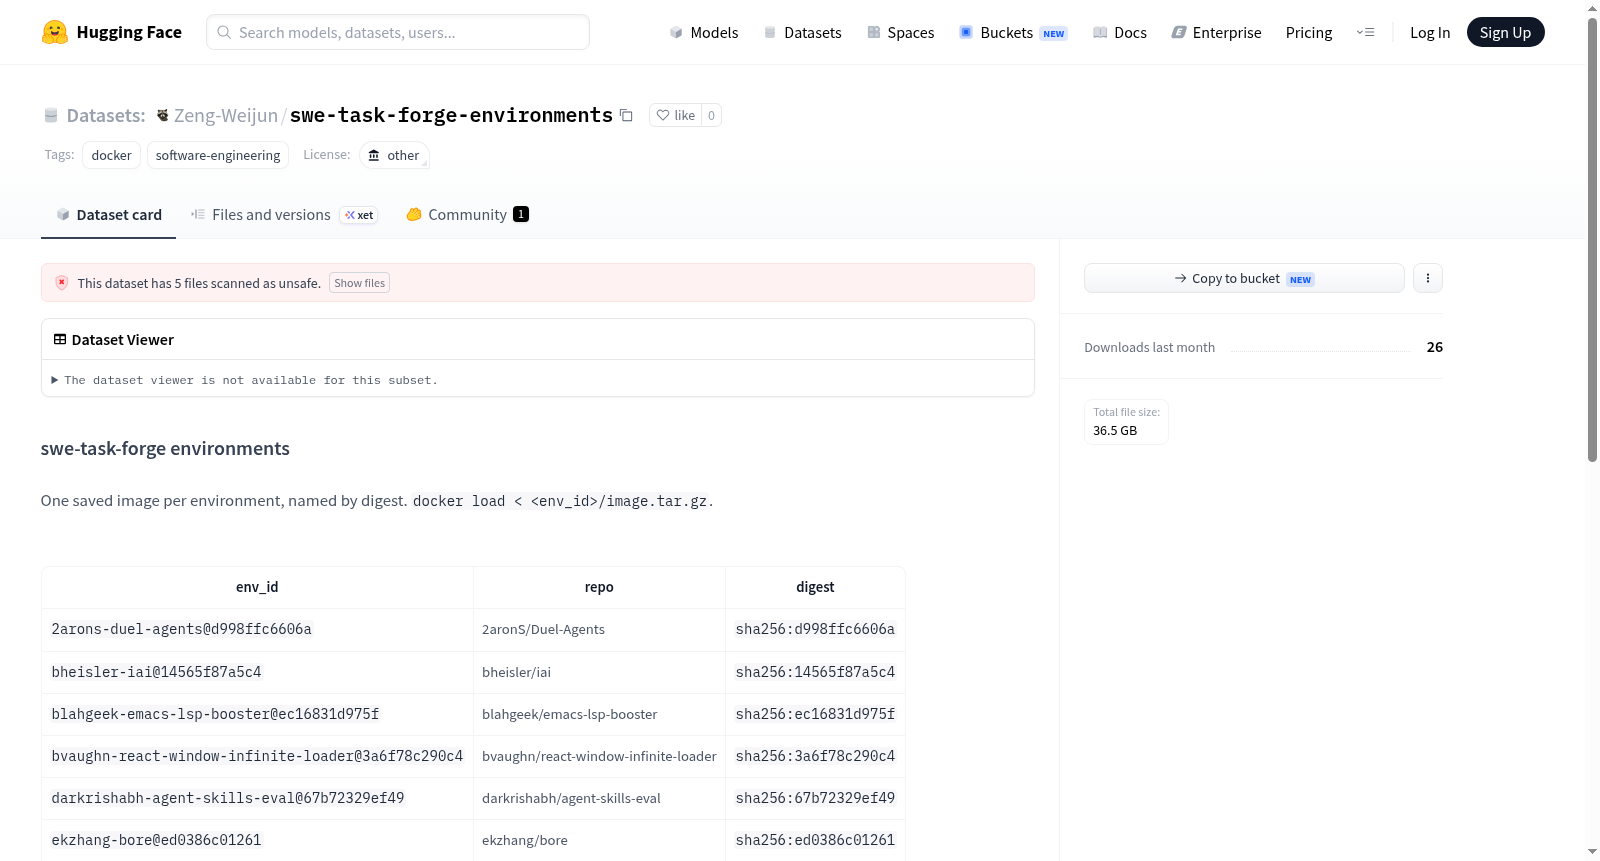This screenshot has height=861, width=1600.
Task: Click digest sha256:14565f87a5c4
Action: pos(815,672)
